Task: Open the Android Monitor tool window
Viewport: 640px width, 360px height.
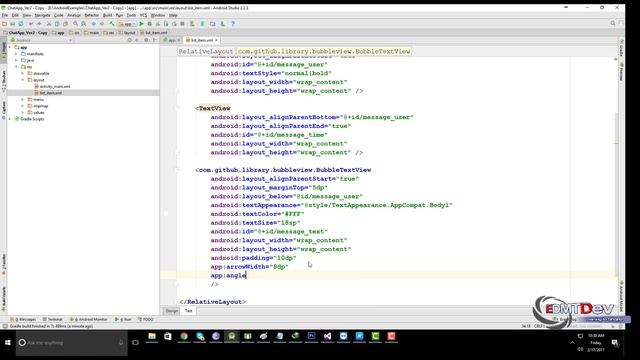Action: (89, 319)
